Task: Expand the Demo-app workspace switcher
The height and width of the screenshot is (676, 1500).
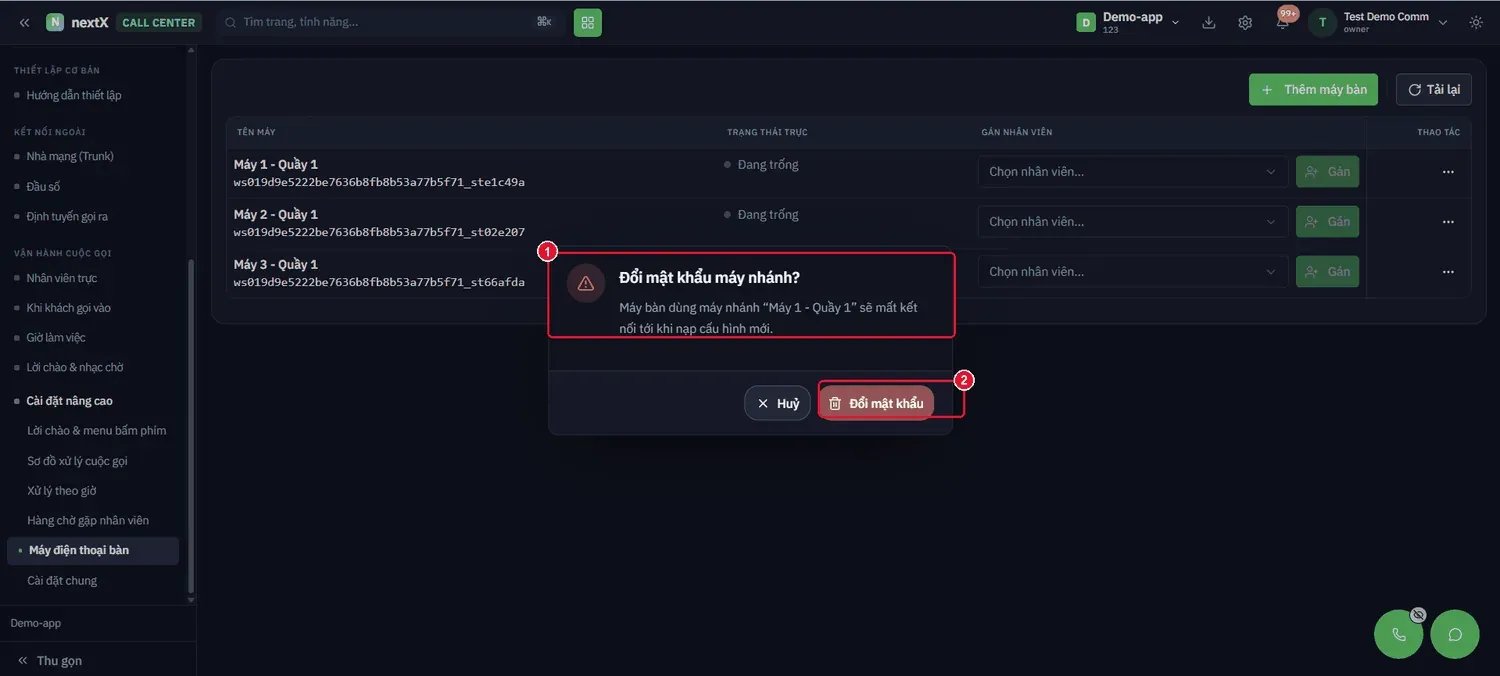Action: pyautogui.click(x=1129, y=22)
